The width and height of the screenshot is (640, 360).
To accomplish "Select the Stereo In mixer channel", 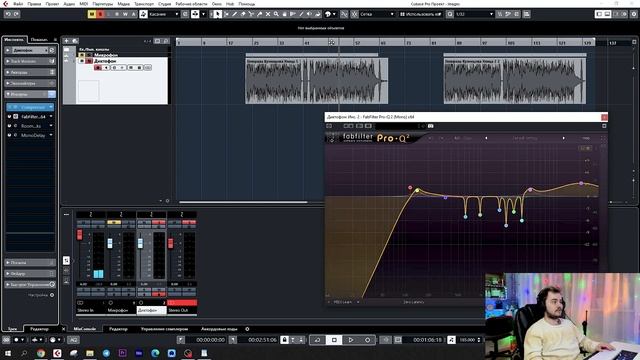I will (x=91, y=310).
